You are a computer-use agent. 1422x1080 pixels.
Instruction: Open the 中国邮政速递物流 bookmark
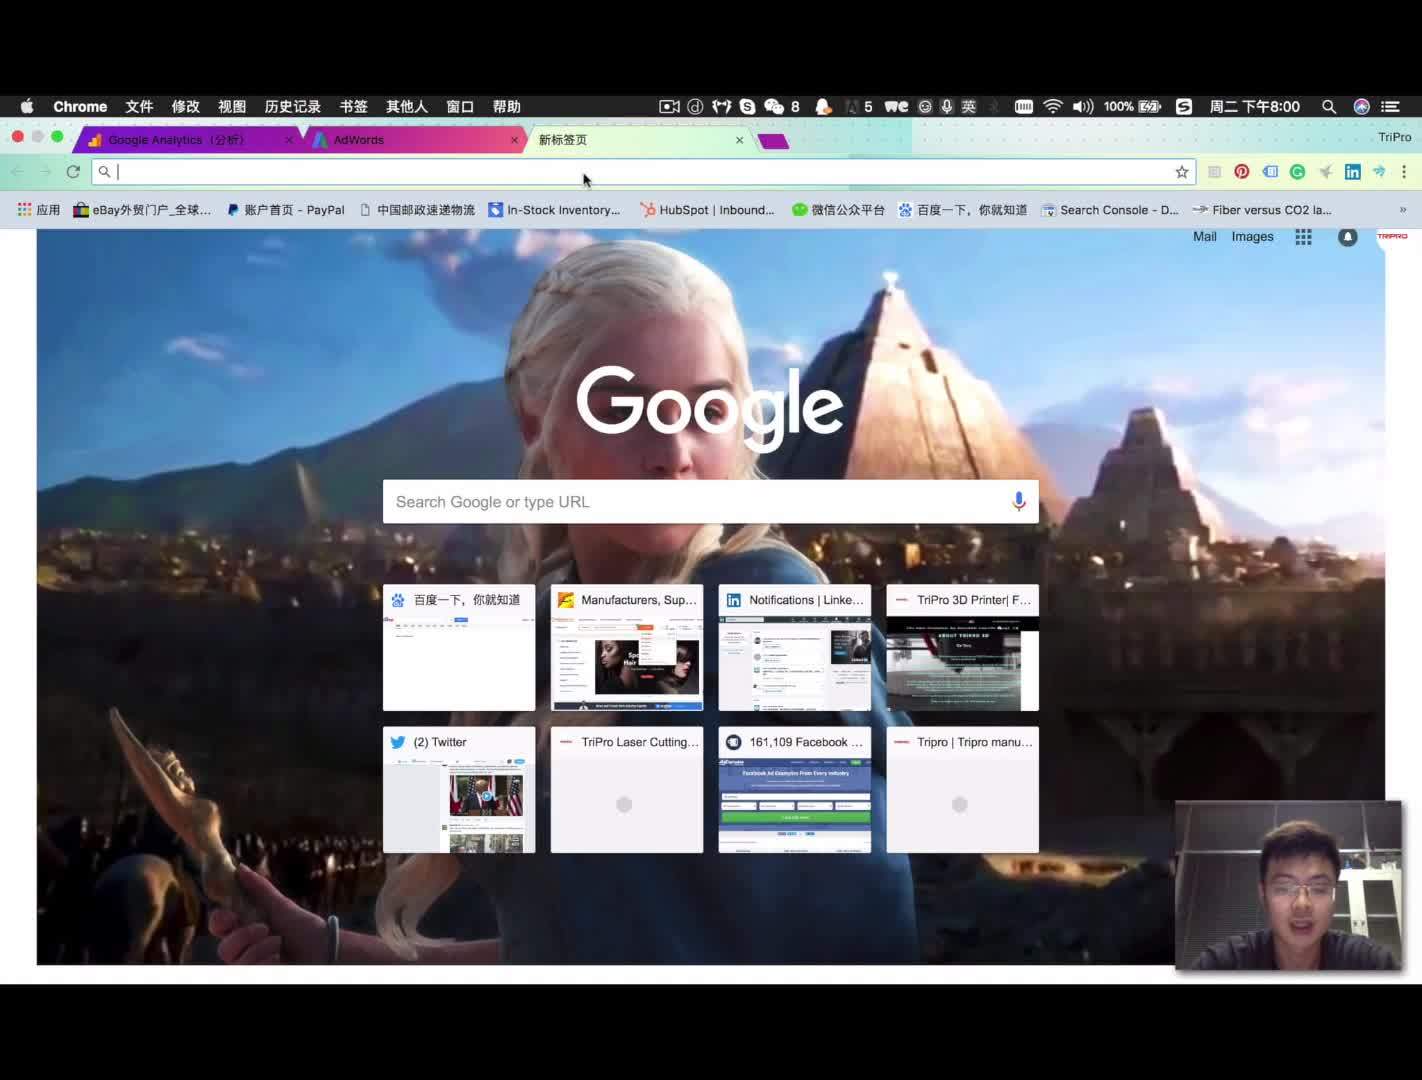point(416,210)
